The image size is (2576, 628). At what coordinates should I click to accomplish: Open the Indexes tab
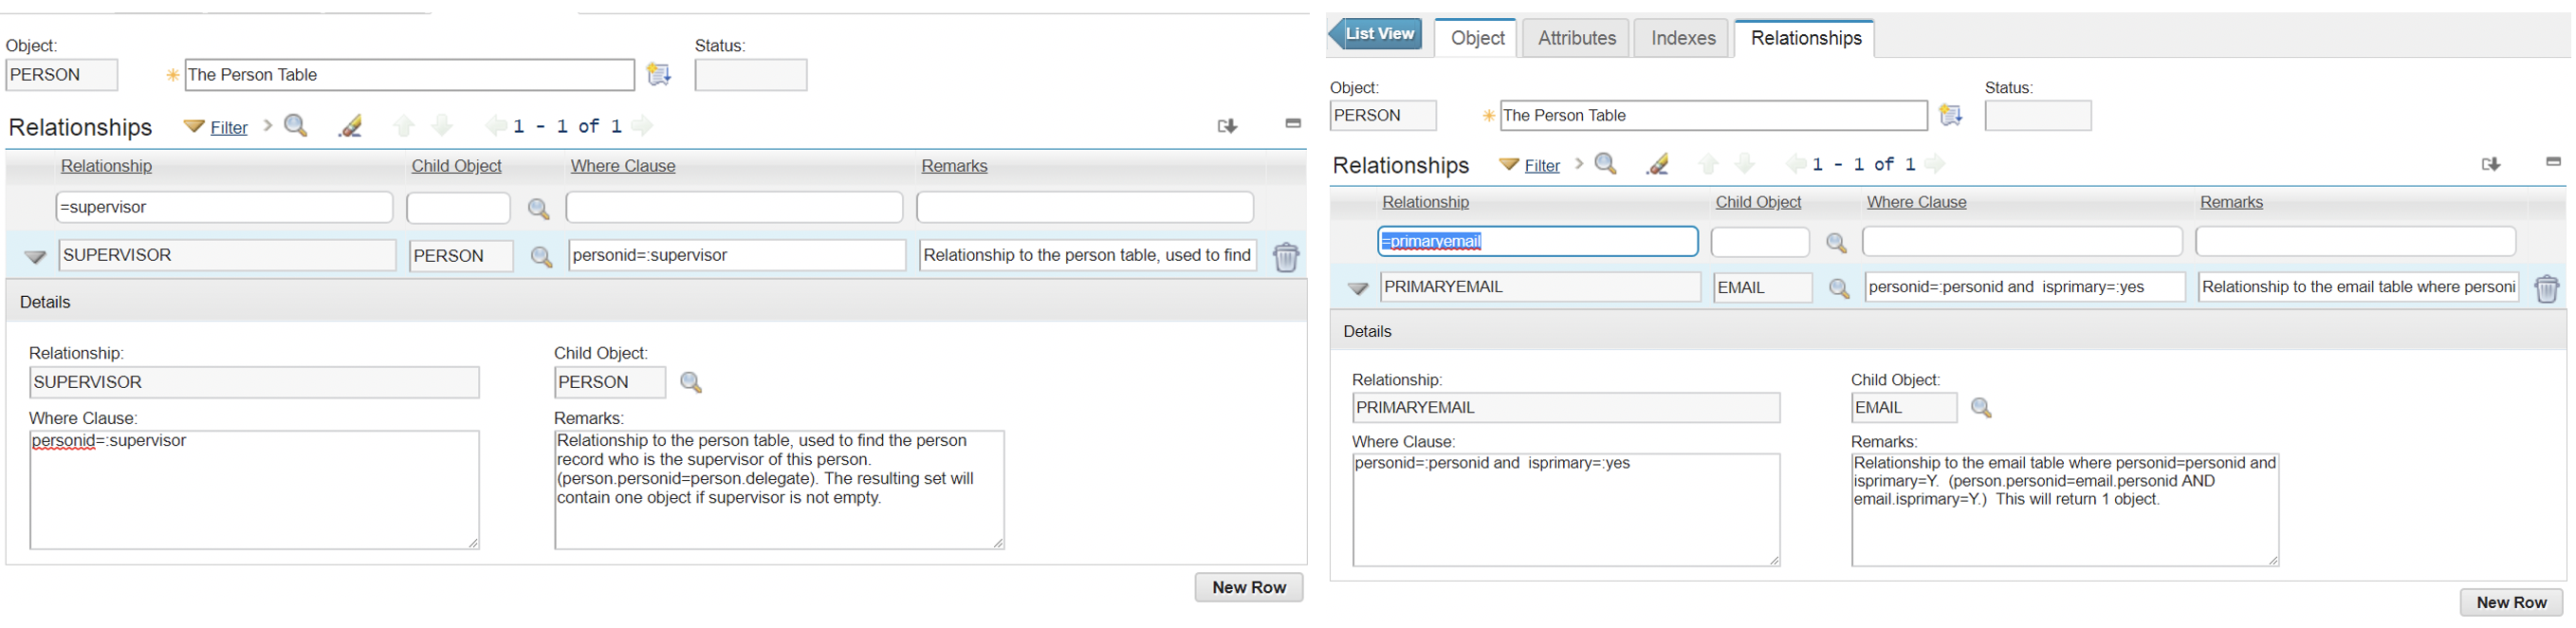point(1683,38)
